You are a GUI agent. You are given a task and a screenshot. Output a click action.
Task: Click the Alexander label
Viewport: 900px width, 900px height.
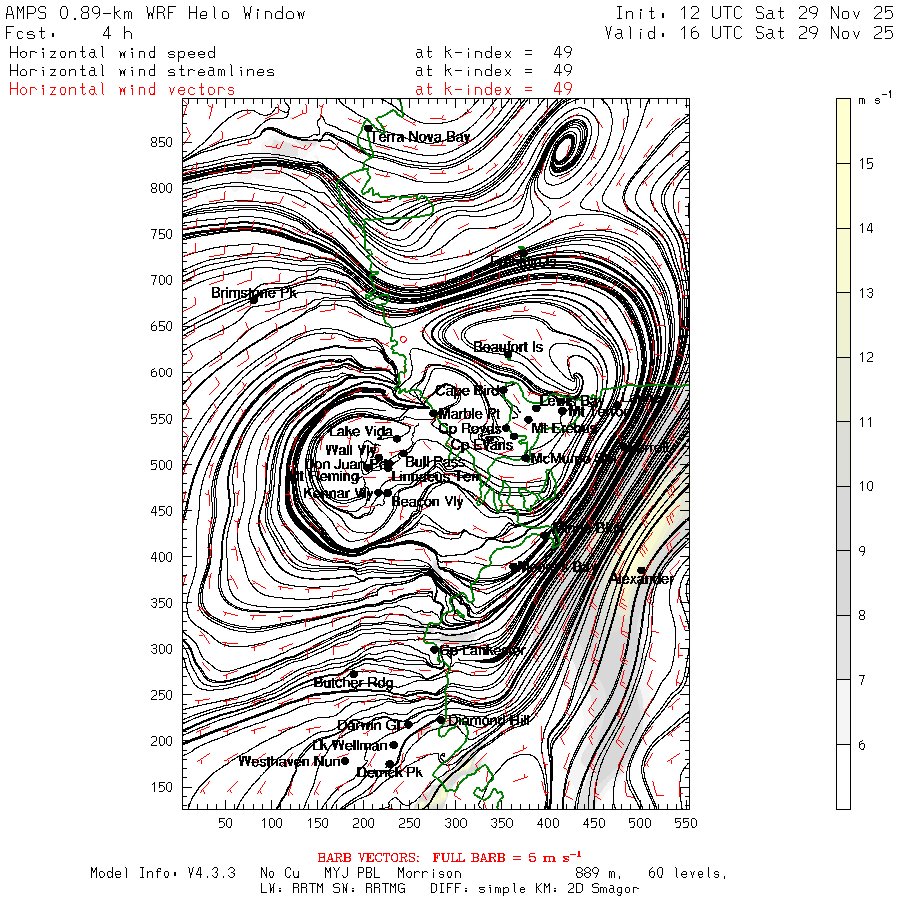coord(642,579)
